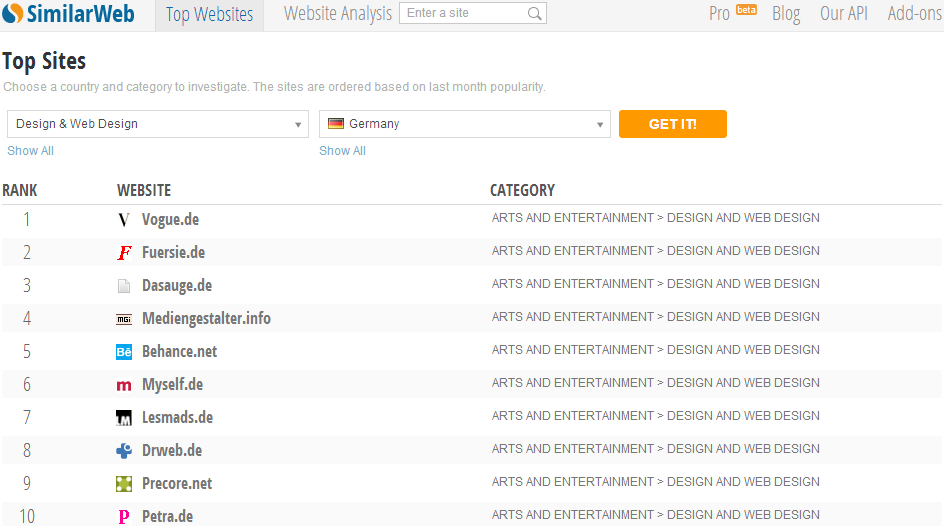This screenshot has width=944, height=526.
Task: Open the Behance.net link
Action: (x=179, y=351)
